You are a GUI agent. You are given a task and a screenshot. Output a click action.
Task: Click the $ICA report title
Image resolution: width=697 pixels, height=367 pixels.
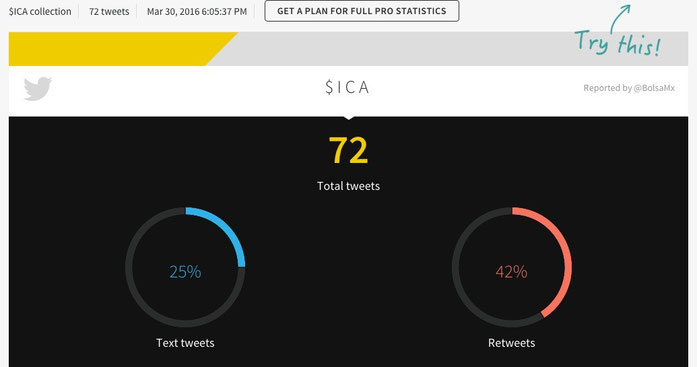click(x=348, y=87)
